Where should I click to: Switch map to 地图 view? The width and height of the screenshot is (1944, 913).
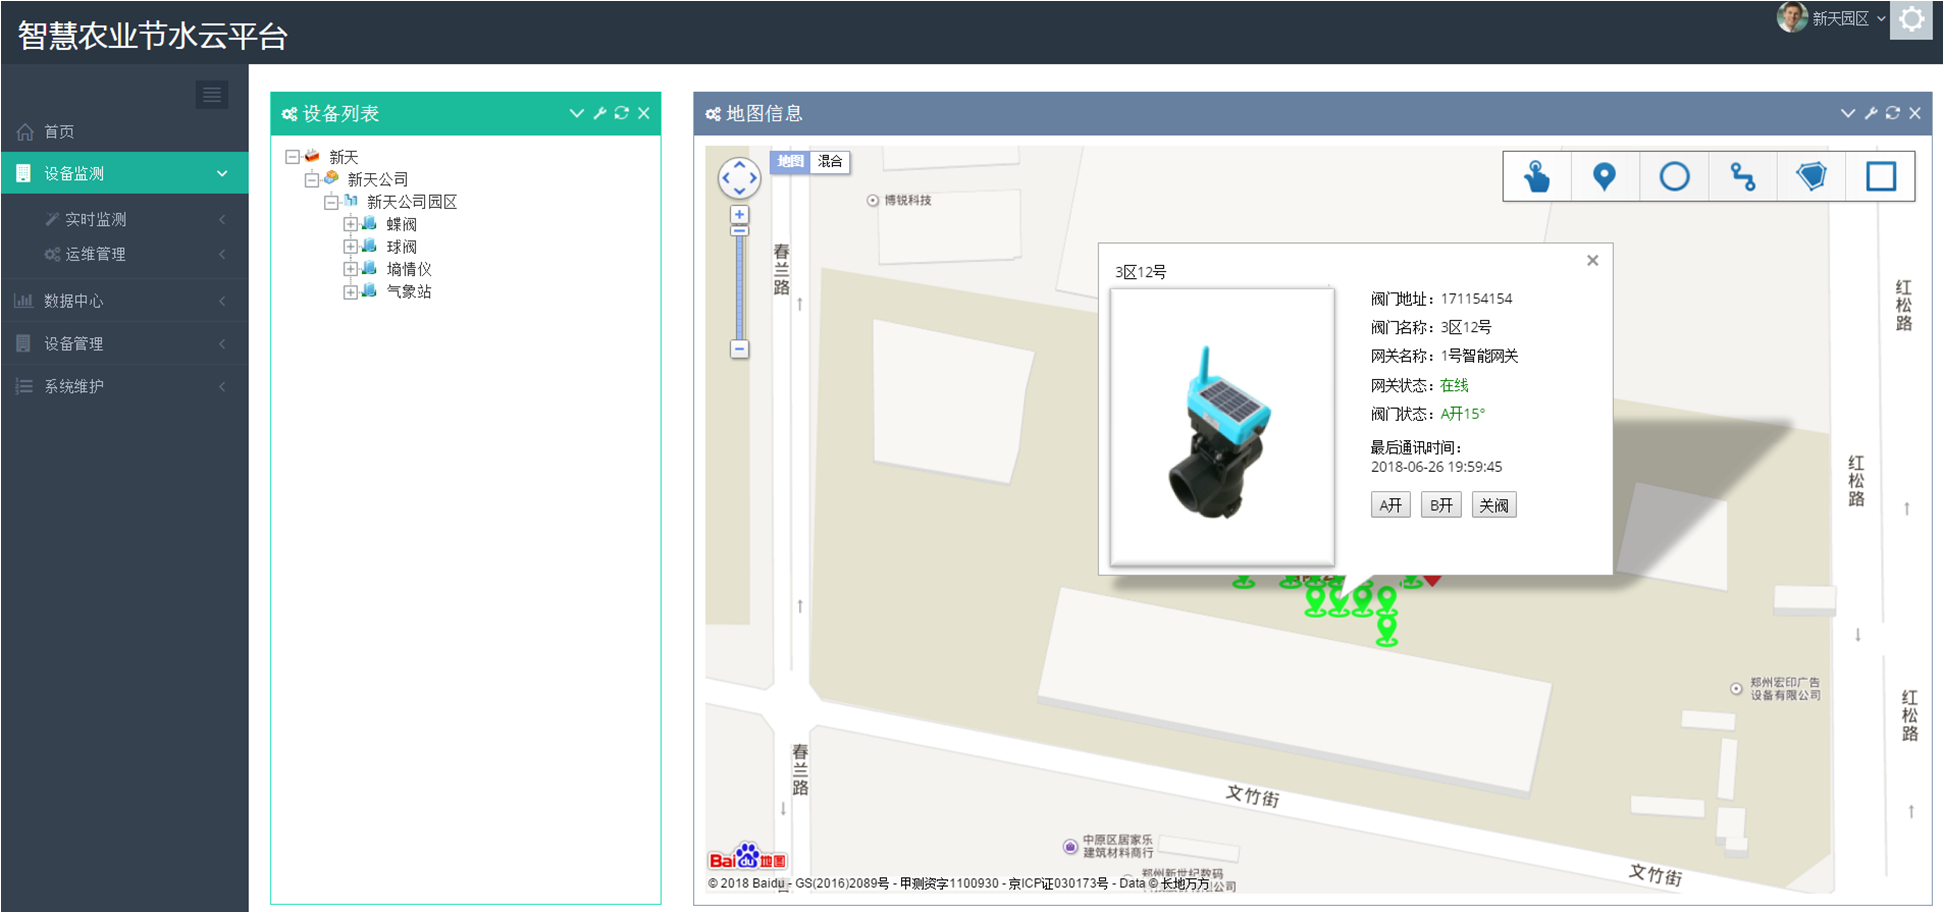[790, 161]
